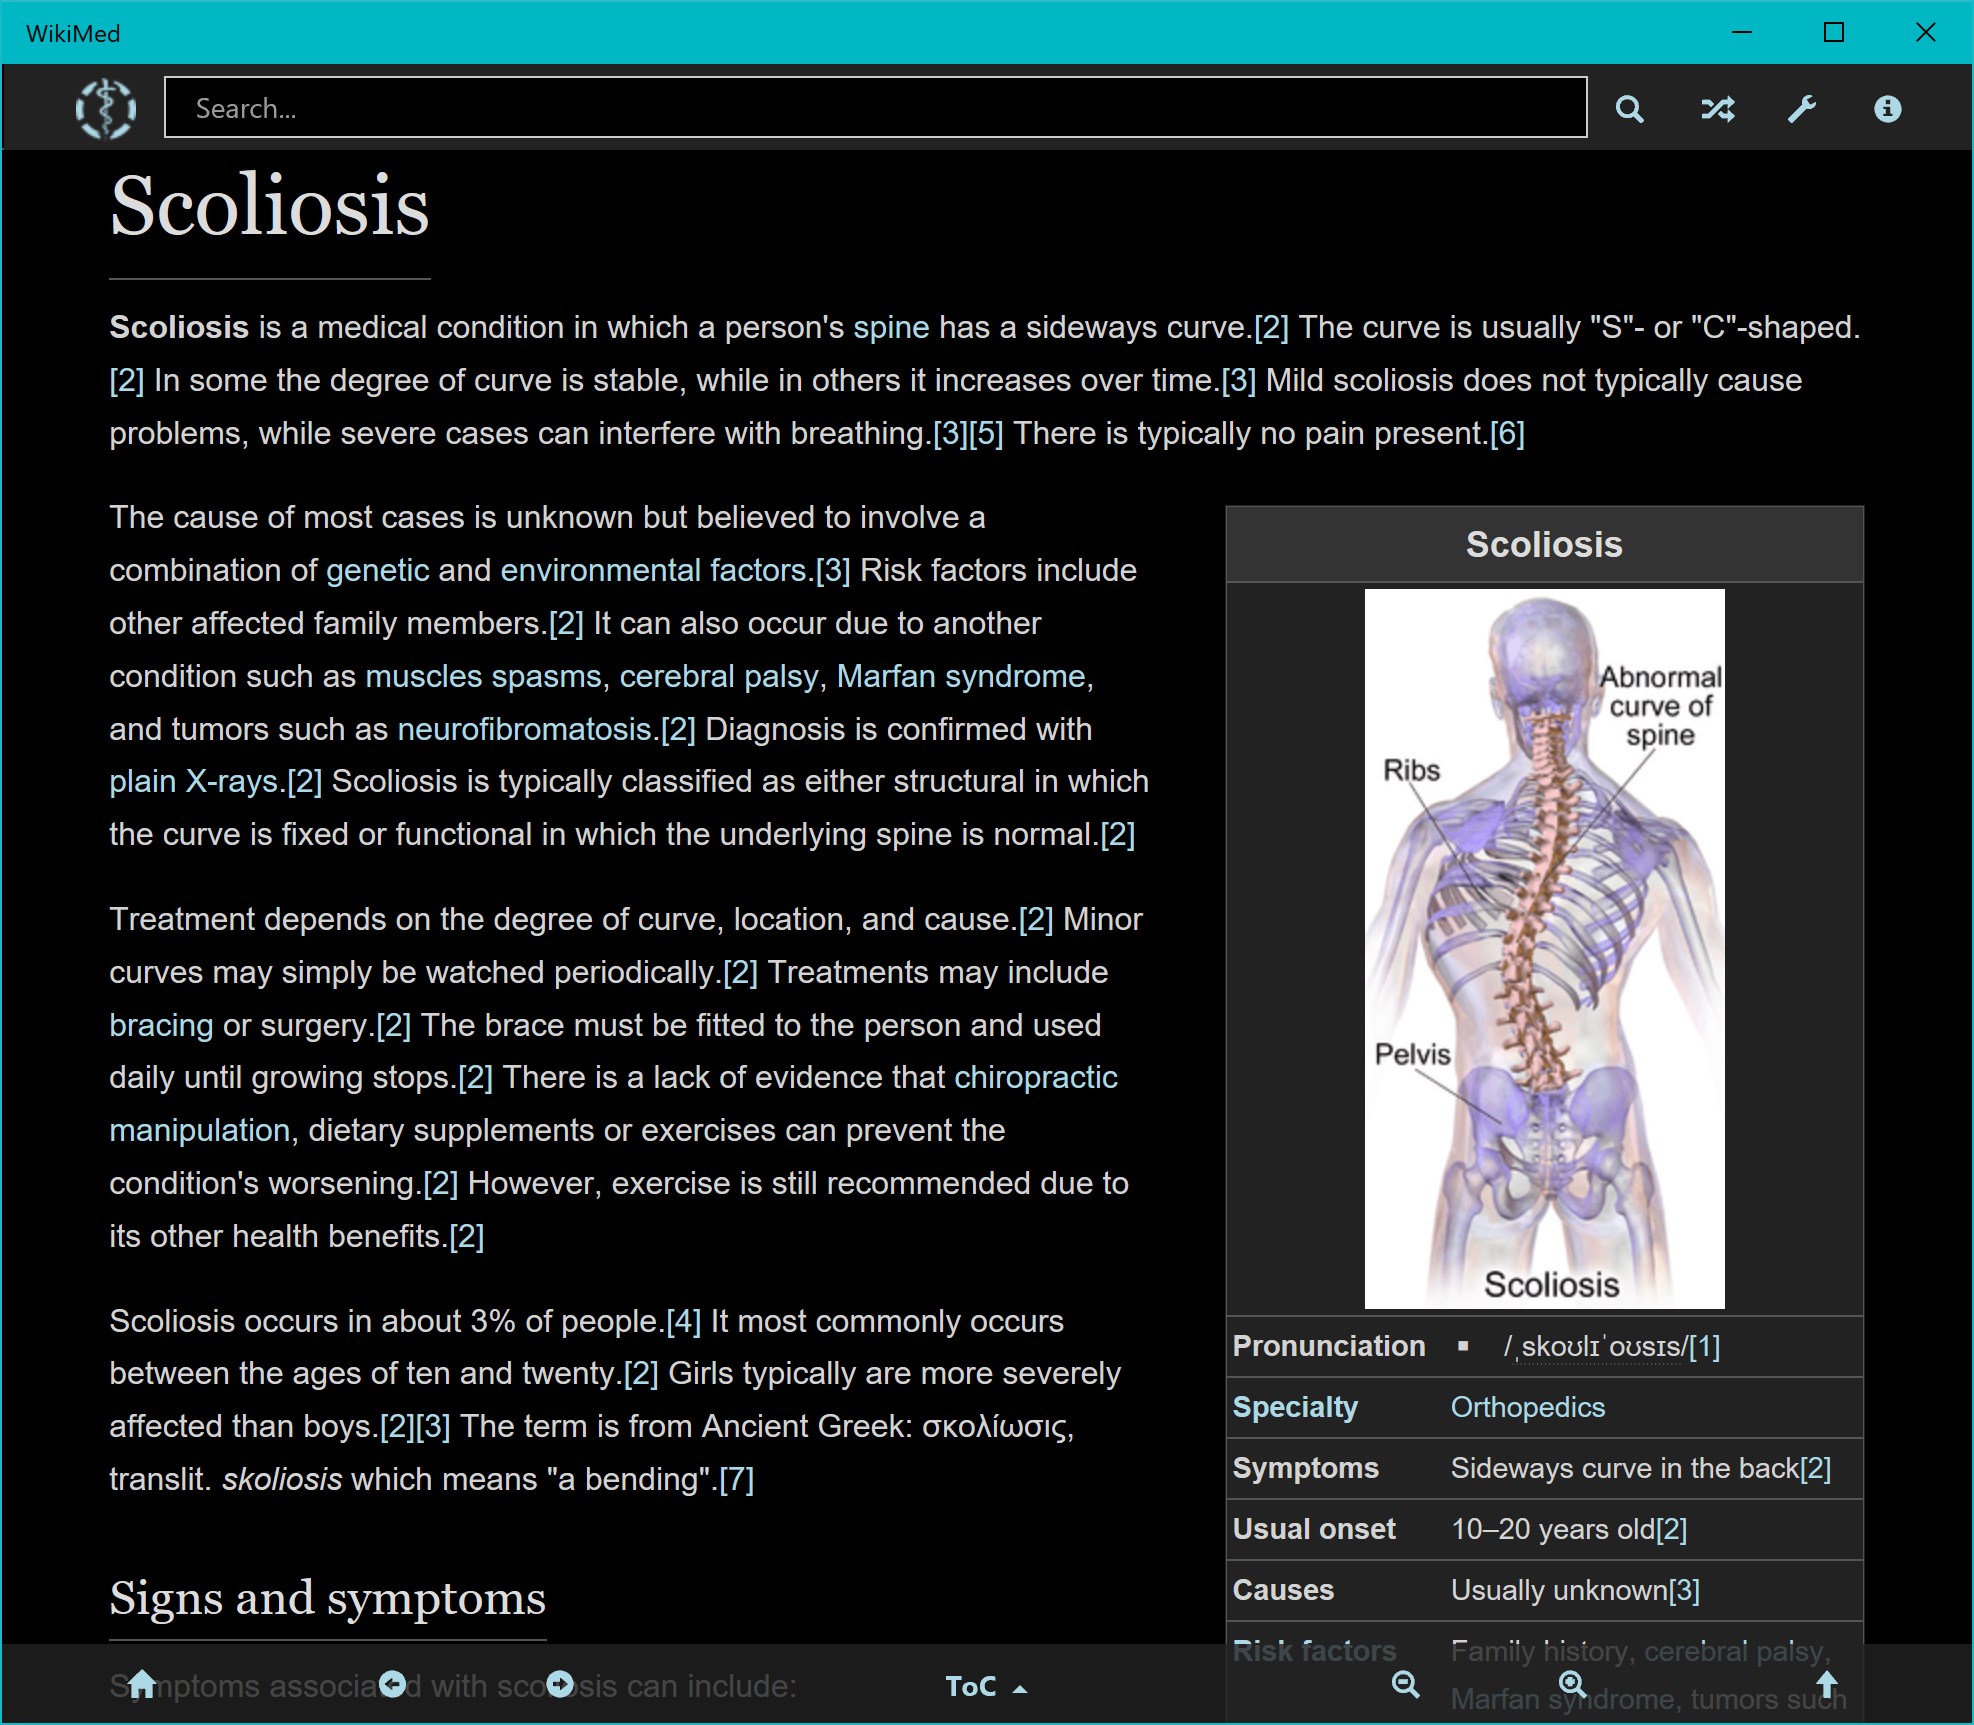Open settings with the wrench icon
1974x1725 pixels.
tap(1802, 108)
